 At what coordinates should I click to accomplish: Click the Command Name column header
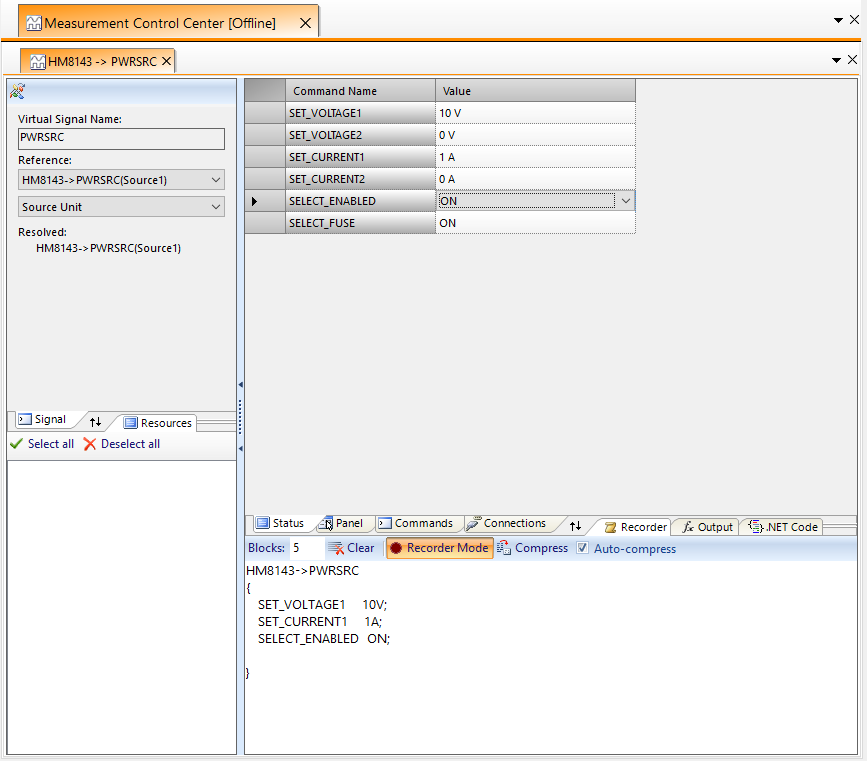click(x=361, y=91)
